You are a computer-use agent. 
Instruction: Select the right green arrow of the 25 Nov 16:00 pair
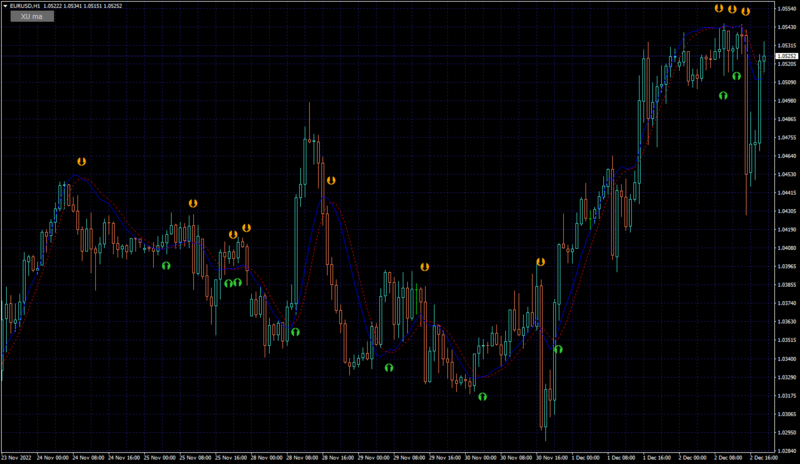[x=237, y=282]
